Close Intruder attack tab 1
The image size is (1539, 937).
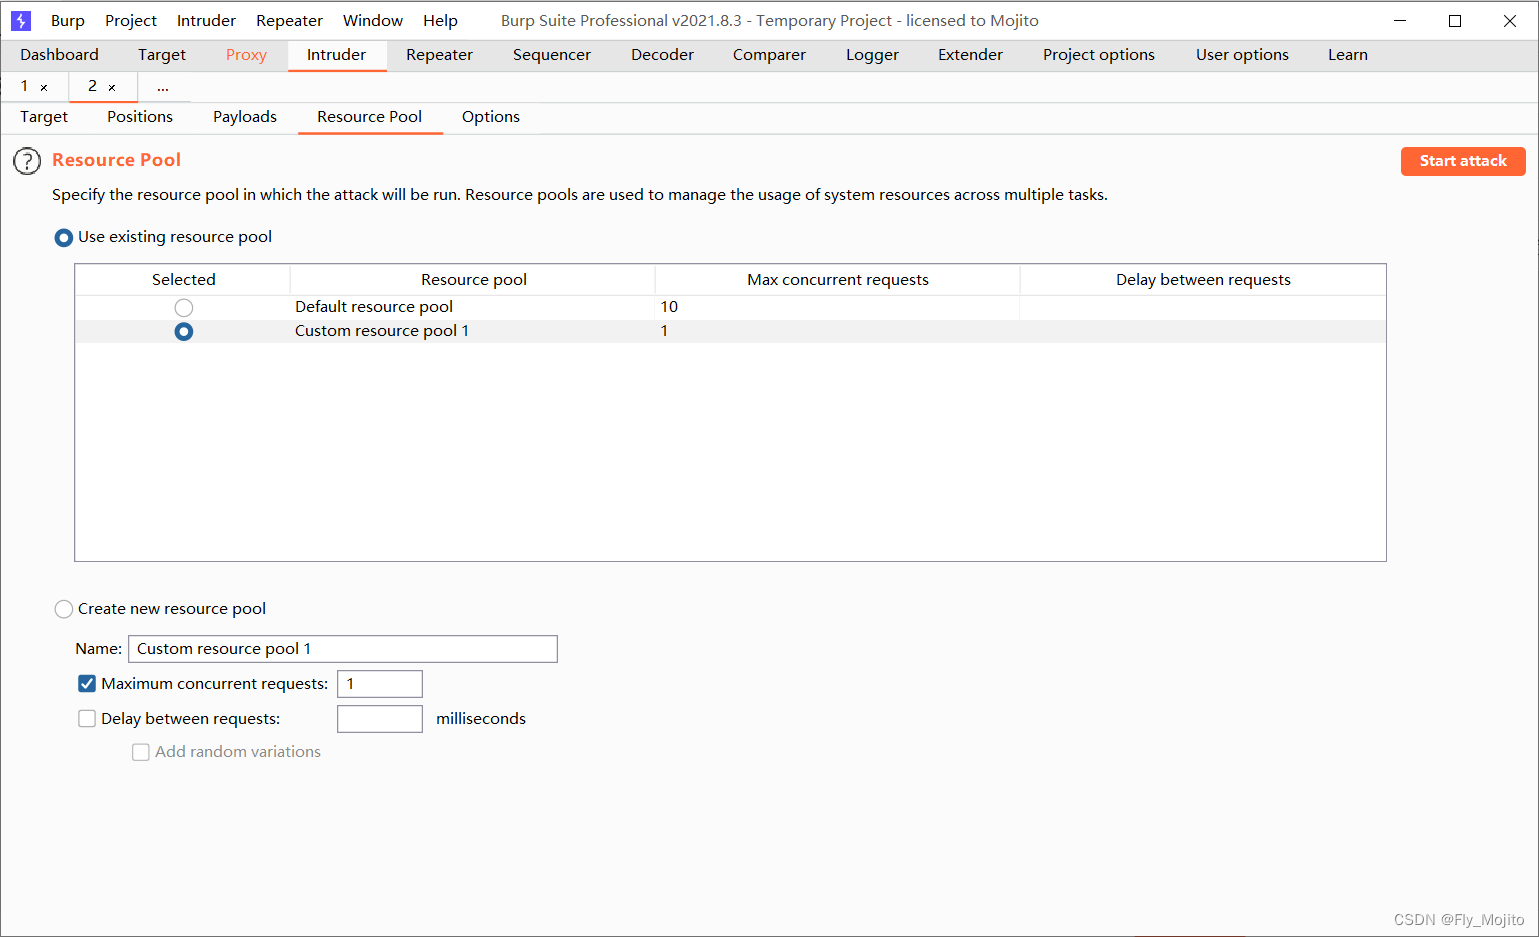tap(44, 88)
